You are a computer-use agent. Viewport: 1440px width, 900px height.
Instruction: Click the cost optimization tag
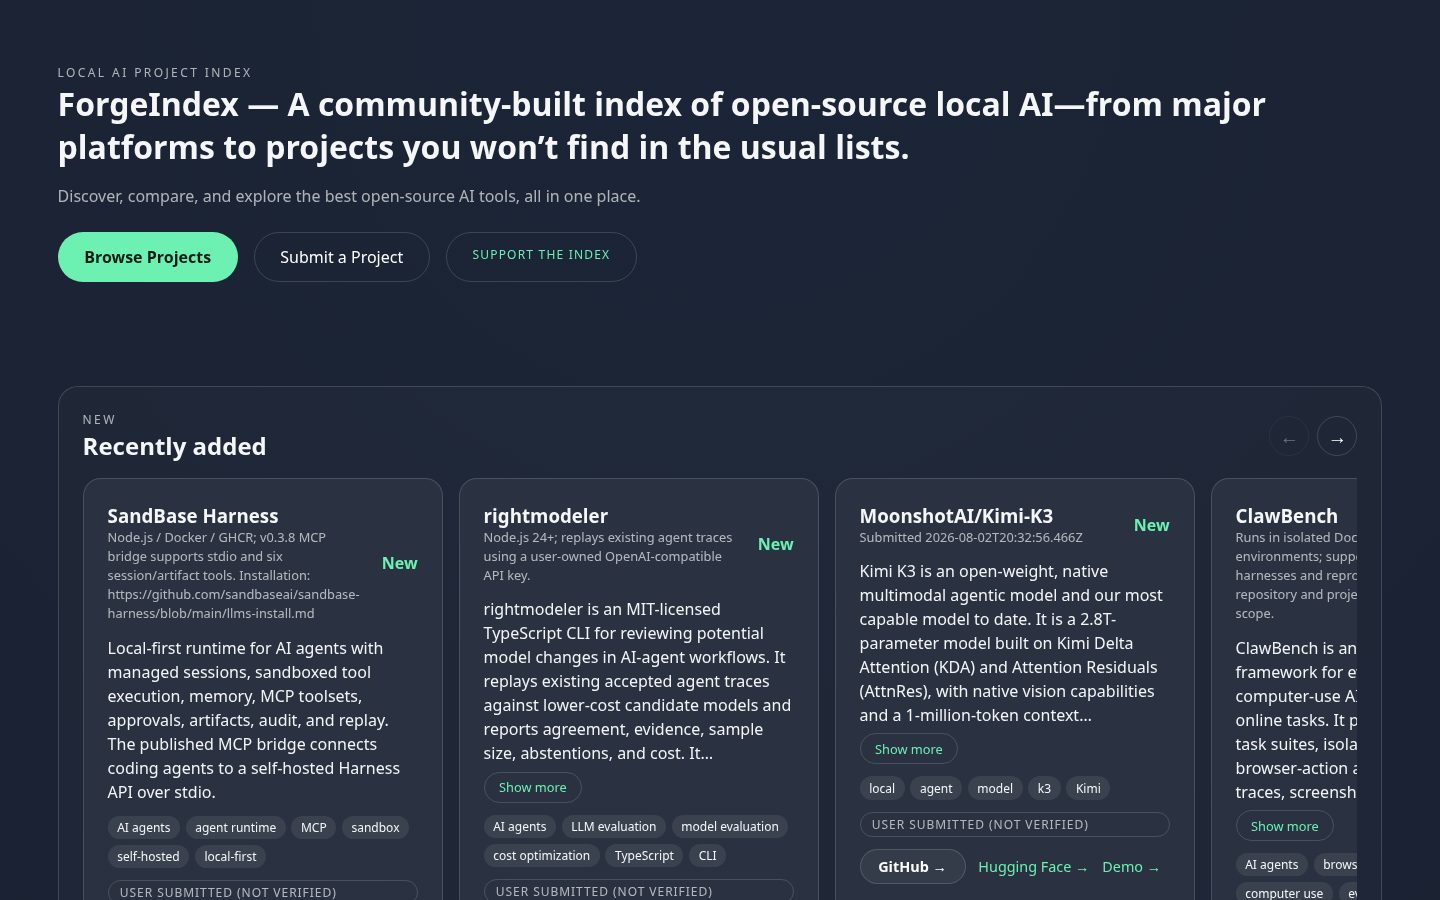[542, 855]
